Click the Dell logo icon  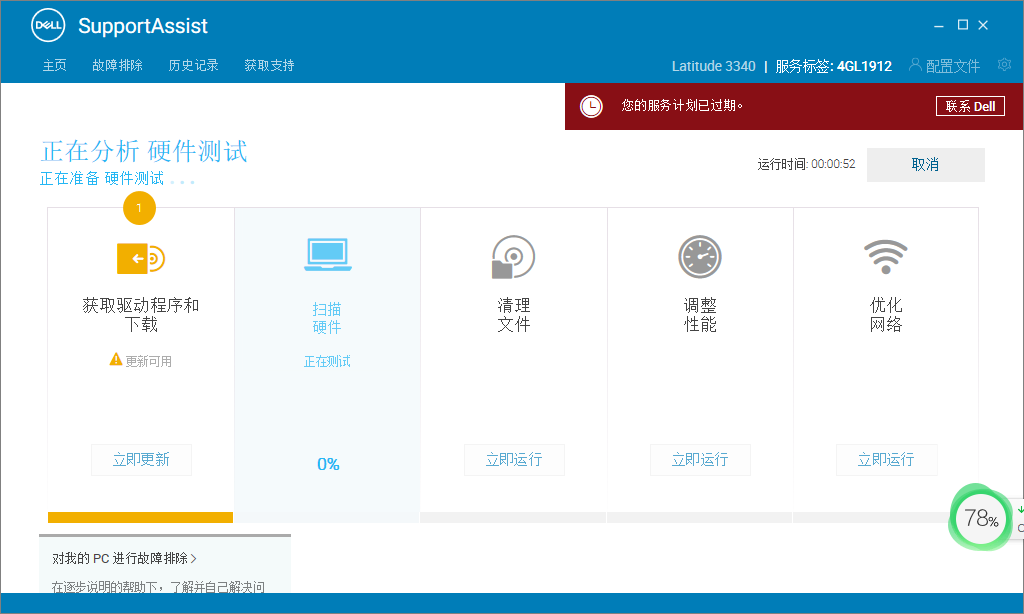[x=47, y=26]
